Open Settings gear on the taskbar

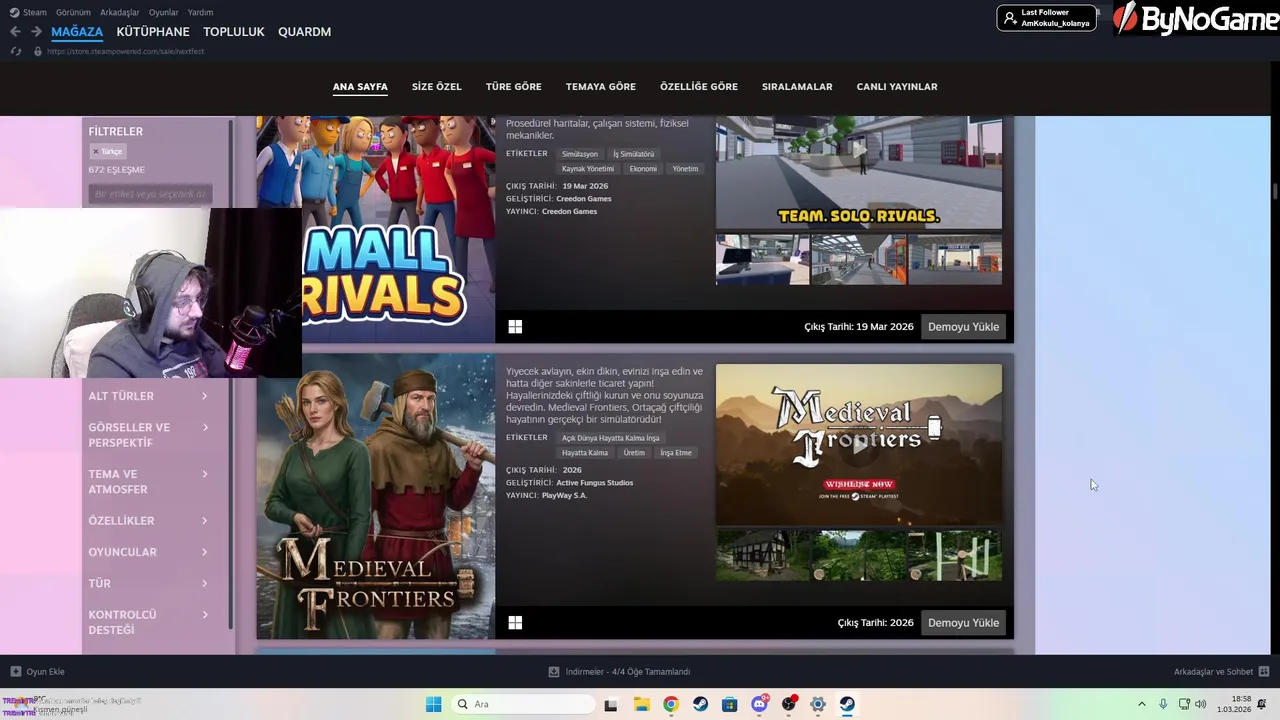tap(818, 704)
